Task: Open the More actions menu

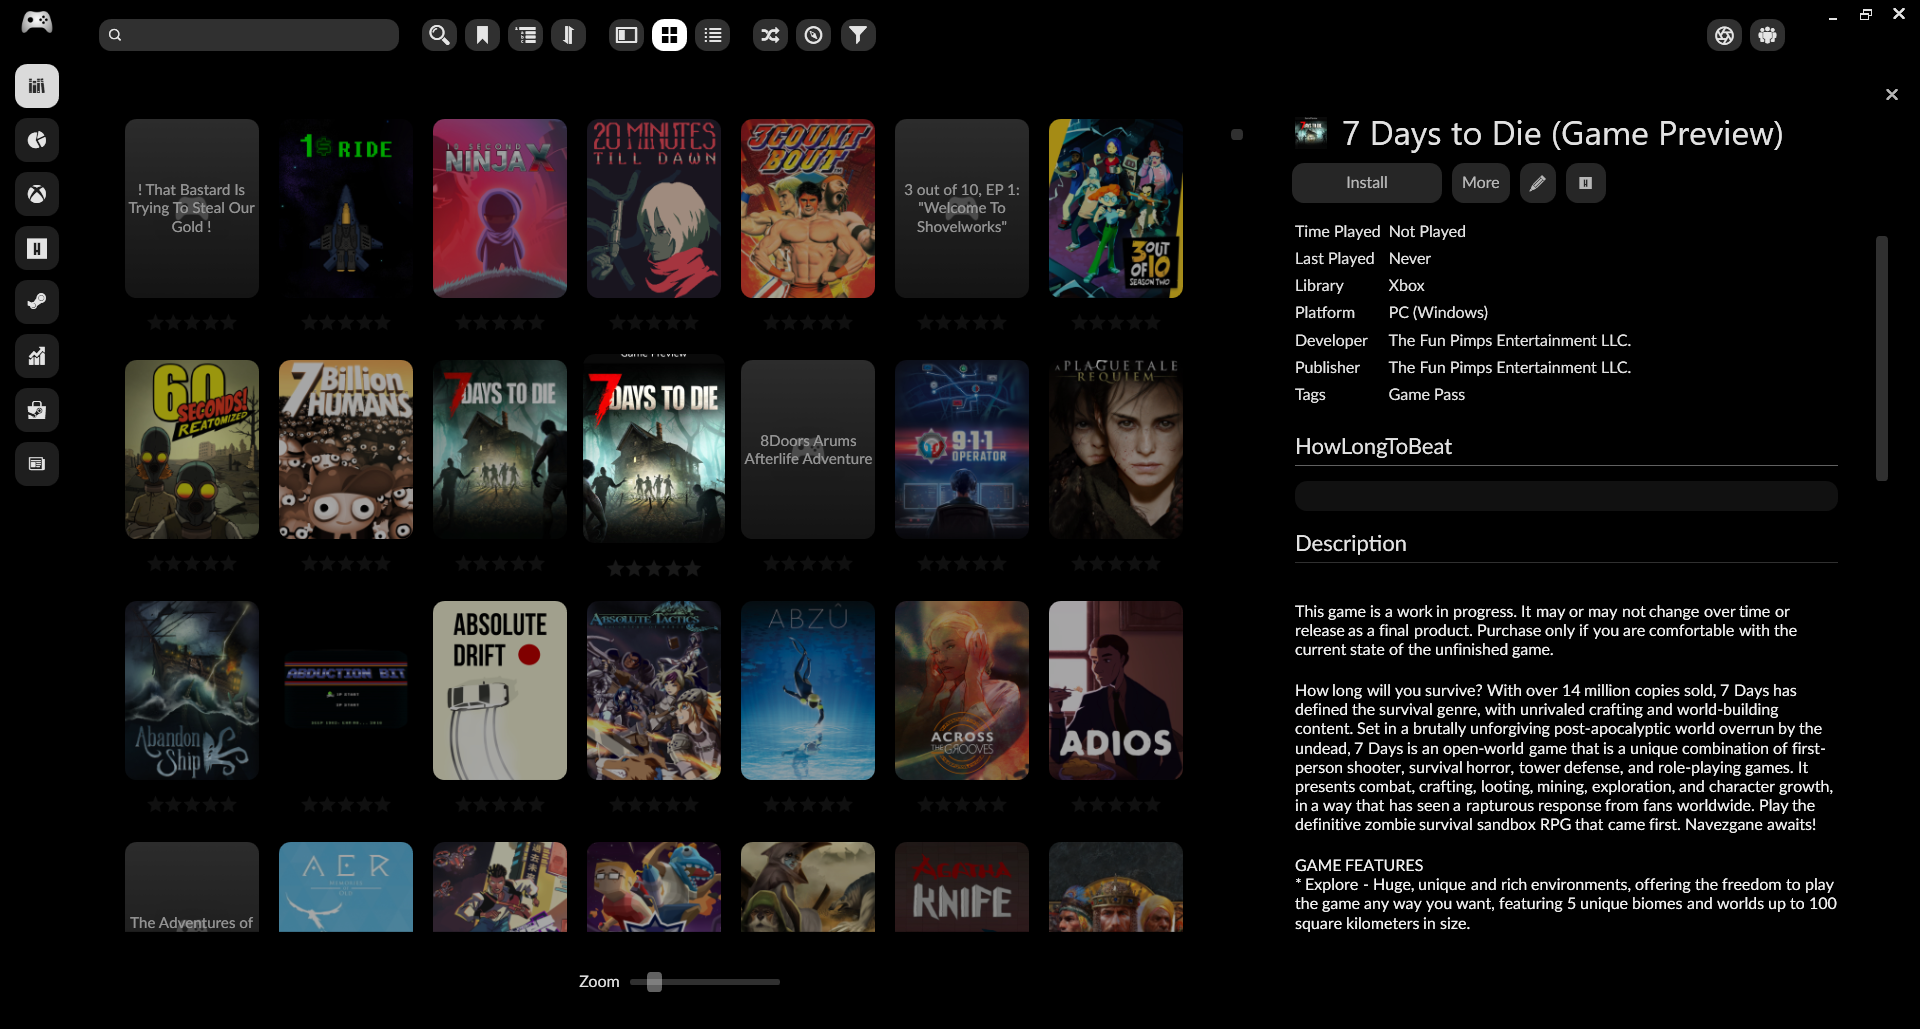Action: point(1480,183)
